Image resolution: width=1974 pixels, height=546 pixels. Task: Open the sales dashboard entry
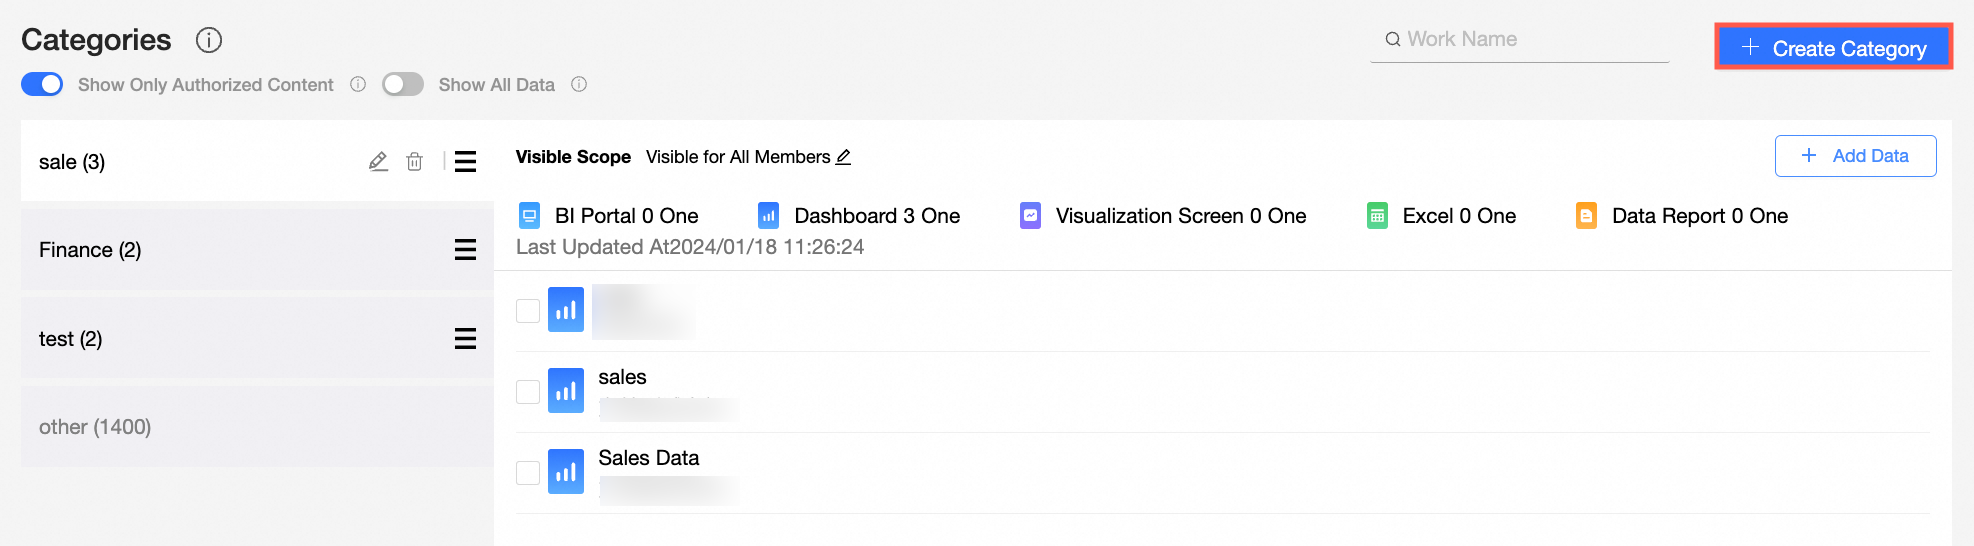click(622, 377)
